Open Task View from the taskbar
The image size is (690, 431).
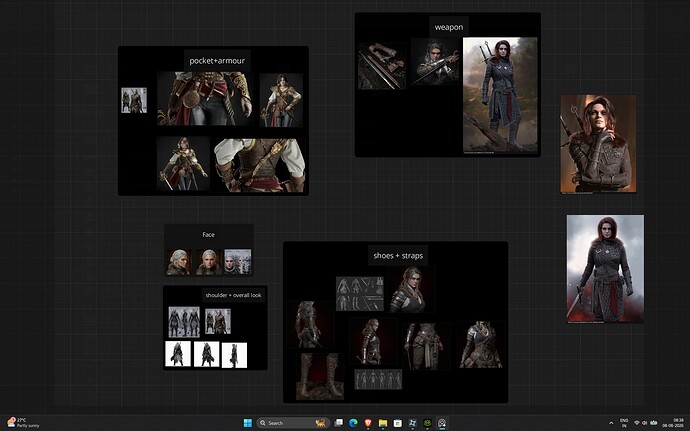pyautogui.click(x=338, y=423)
